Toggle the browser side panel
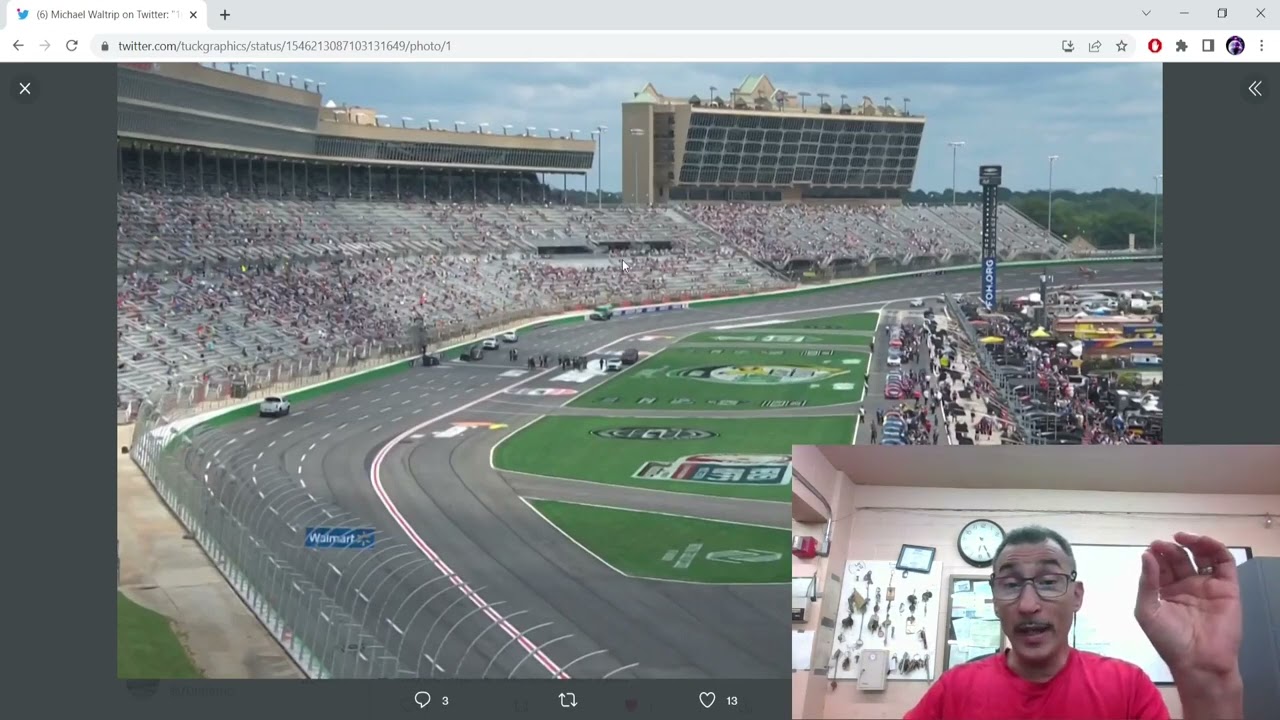 click(1208, 46)
